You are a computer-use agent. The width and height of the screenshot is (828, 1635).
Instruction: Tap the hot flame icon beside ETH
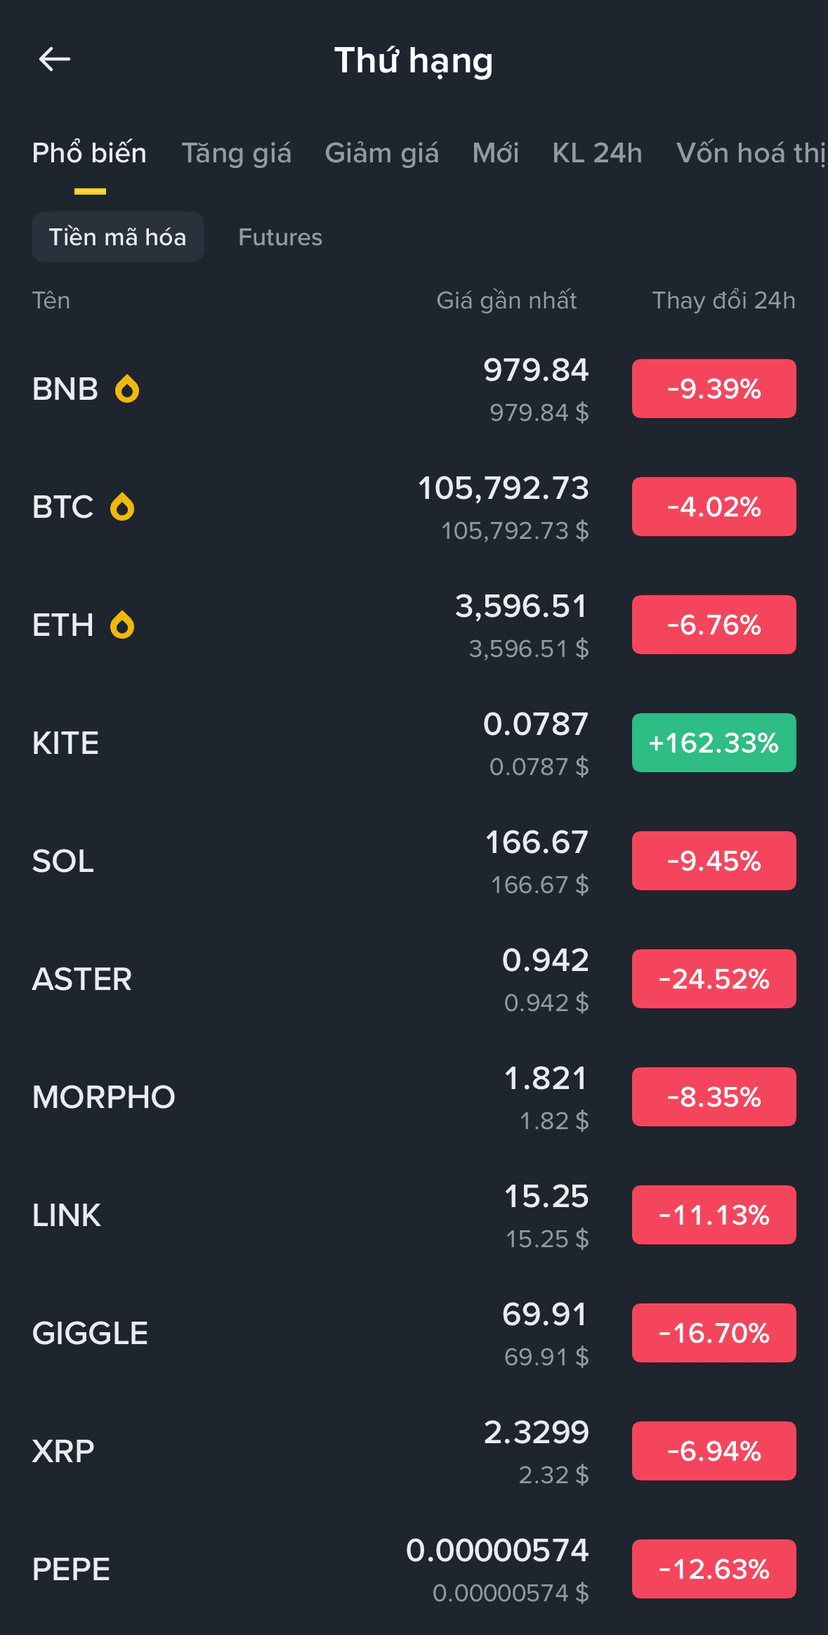coord(122,625)
